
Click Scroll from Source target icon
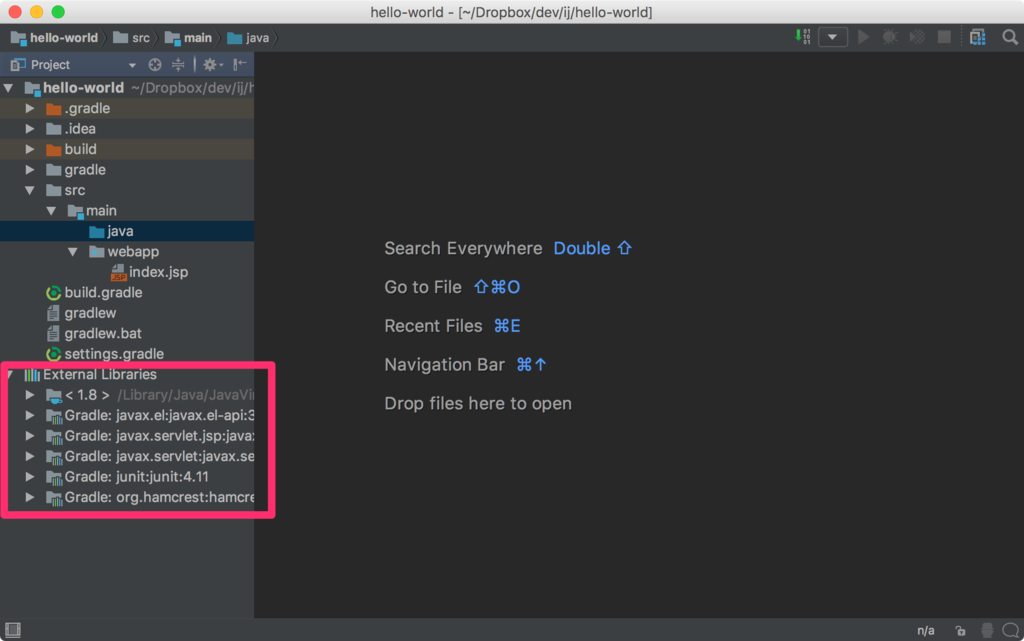[x=155, y=65]
